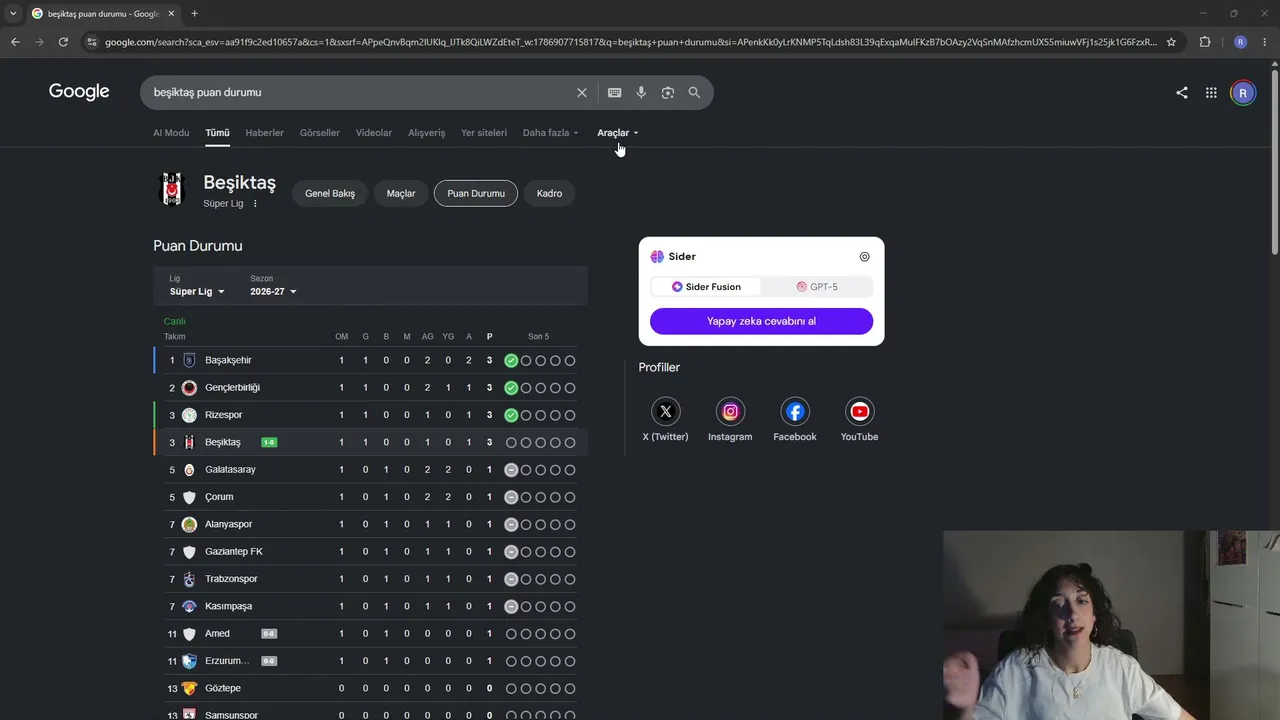The width and height of the screenshot is (1280, 720).
Task: Click Beşiktaş live 1-0 score badge
Action: click(x=269, y=442)
